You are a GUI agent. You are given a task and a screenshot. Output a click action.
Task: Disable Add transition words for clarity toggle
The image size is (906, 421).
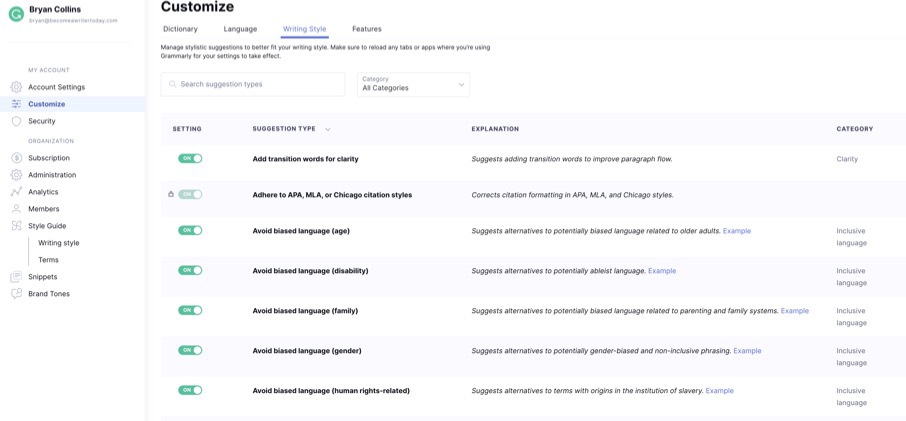click(x=190, y=158)
